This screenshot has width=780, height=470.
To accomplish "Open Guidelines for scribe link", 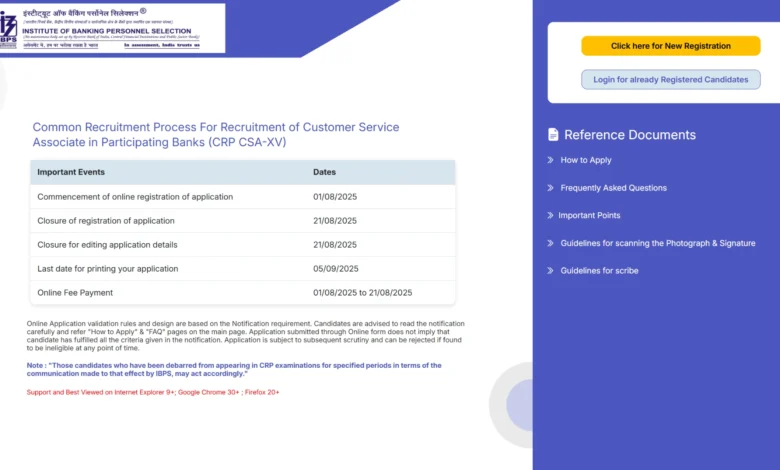I will [x=599, y=271].
